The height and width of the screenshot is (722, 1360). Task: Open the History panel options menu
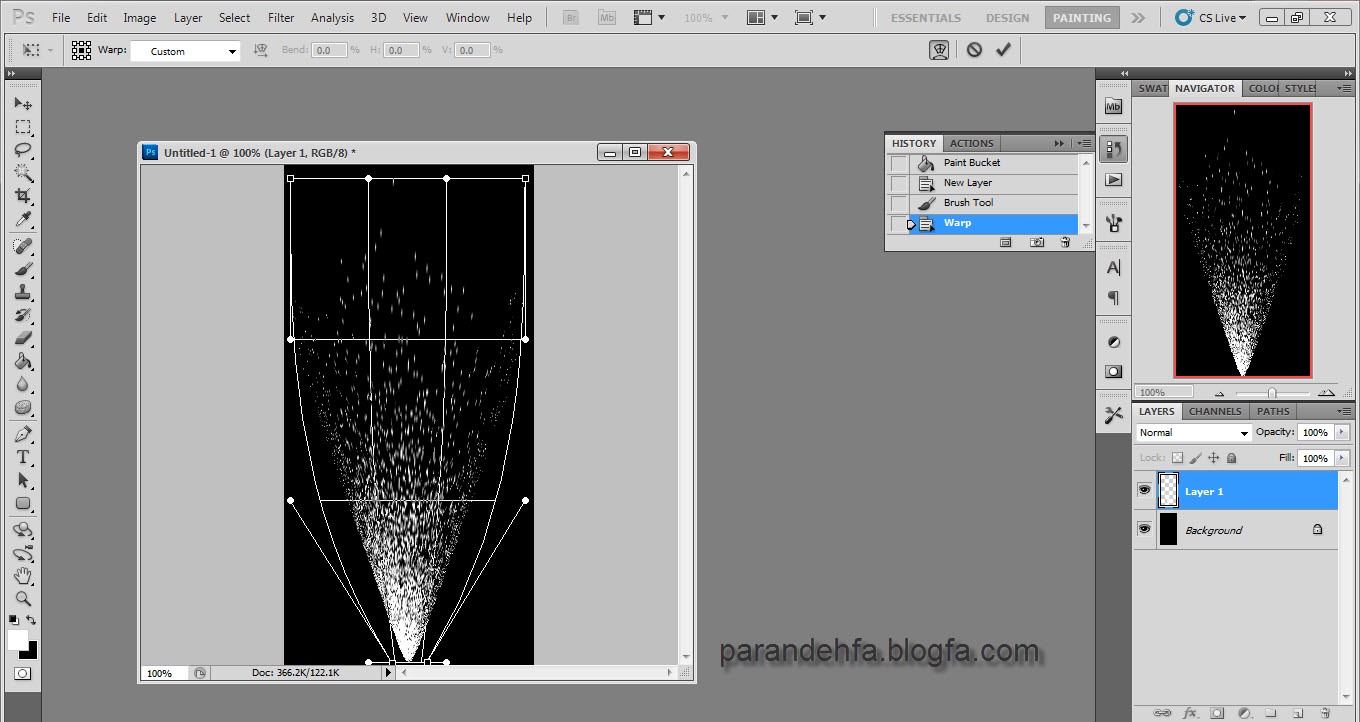point(1084,143)
